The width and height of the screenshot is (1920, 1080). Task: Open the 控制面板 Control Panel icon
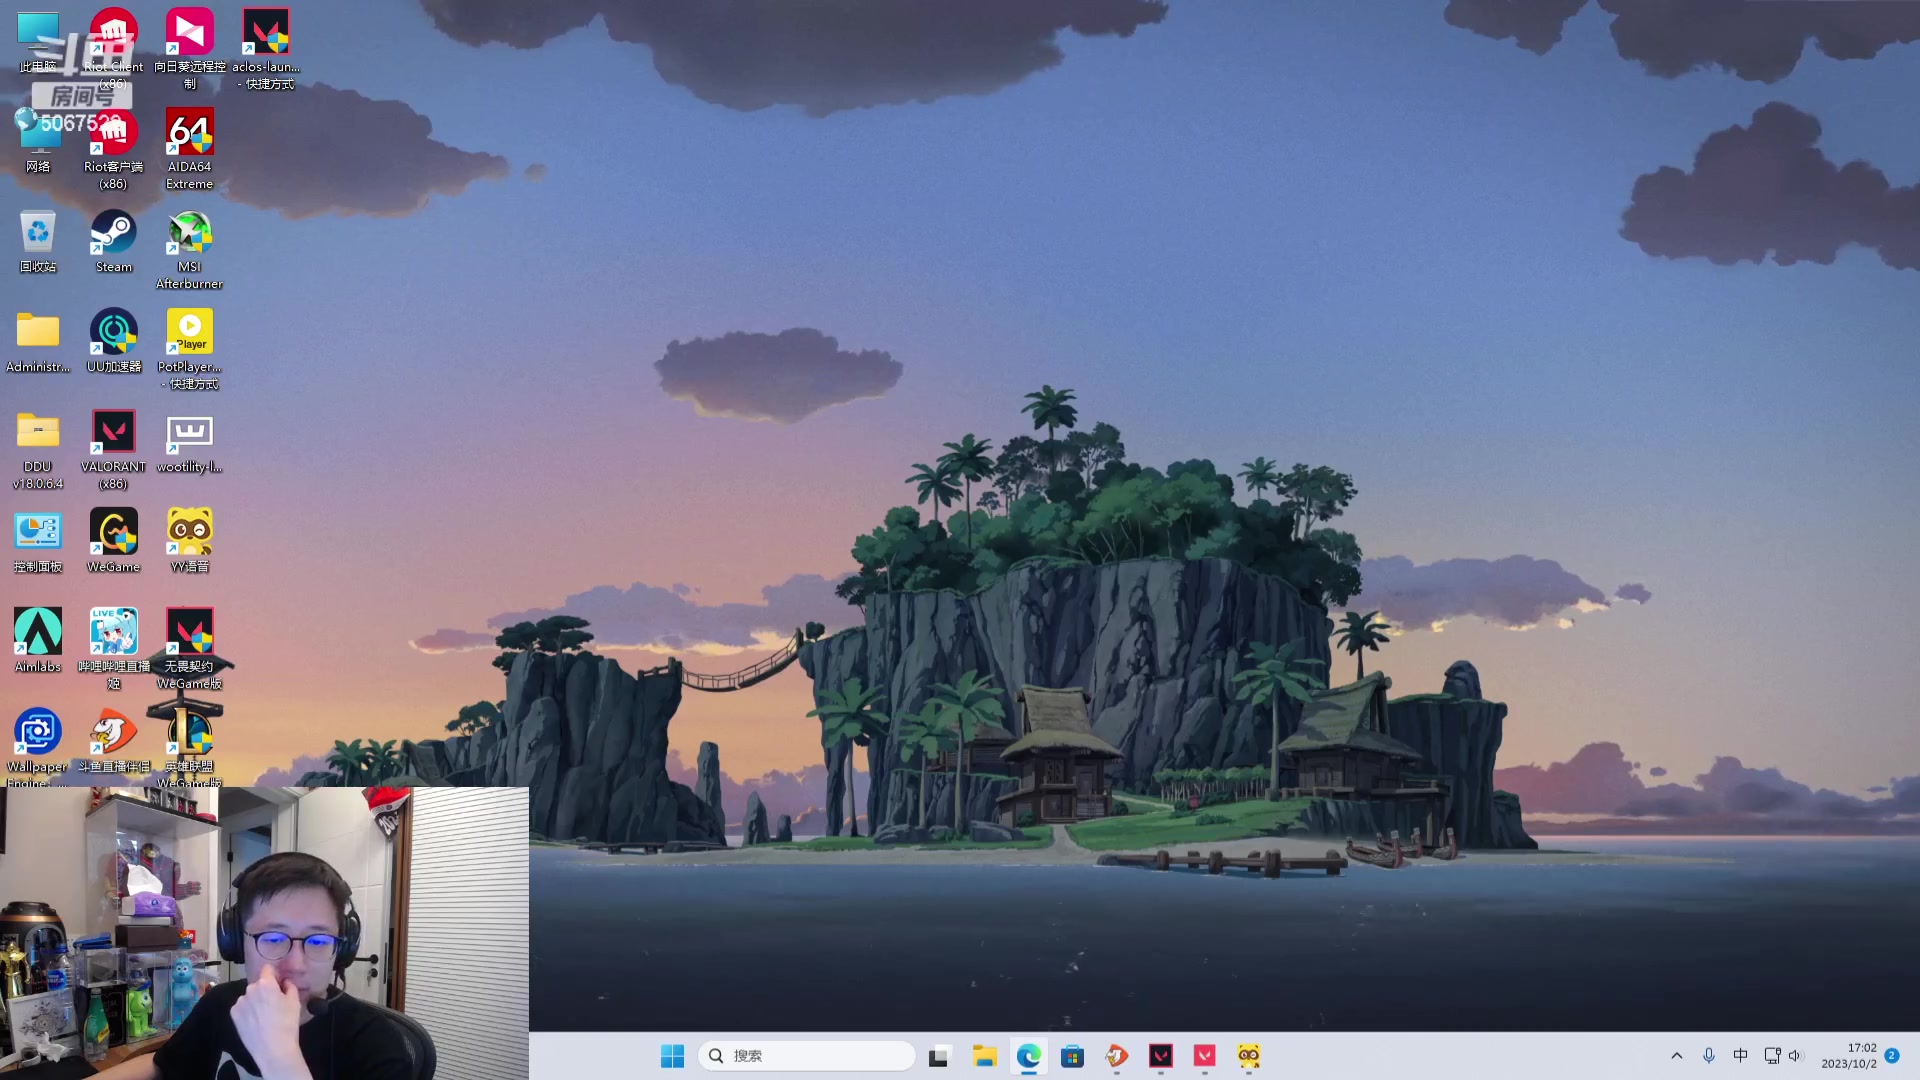coord(38,540)
